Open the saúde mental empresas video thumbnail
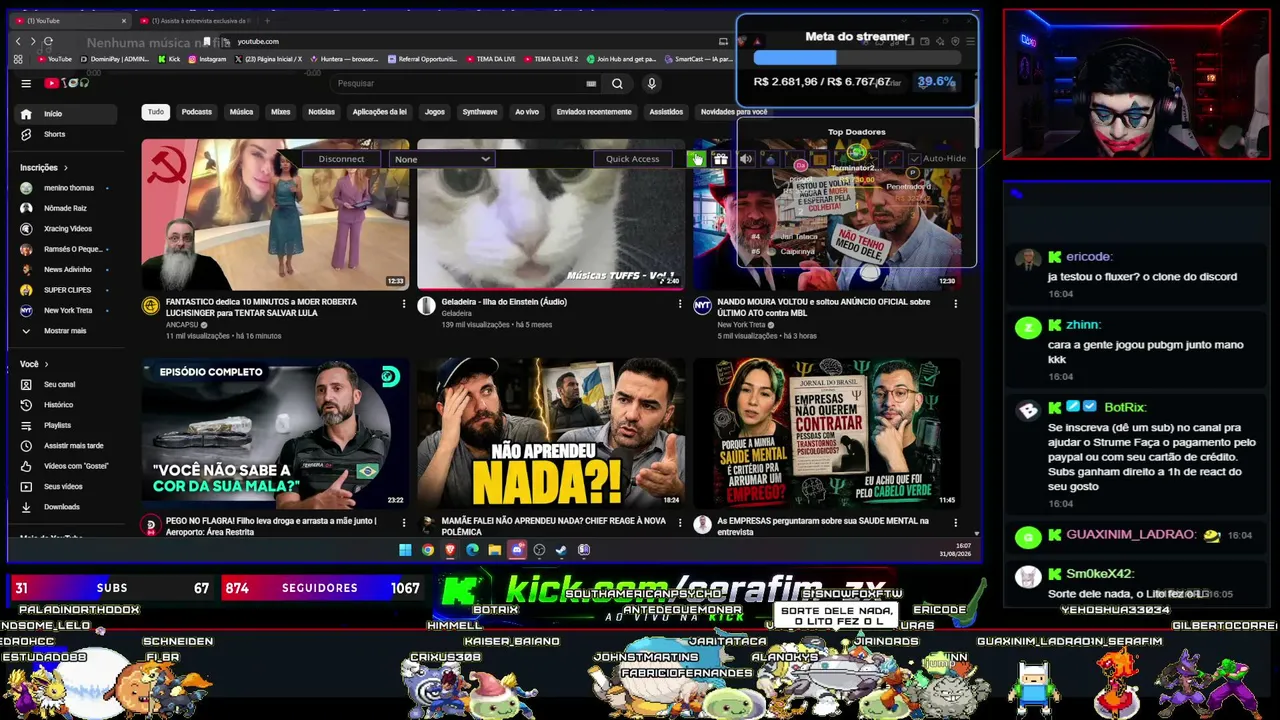 coord(827,434)
